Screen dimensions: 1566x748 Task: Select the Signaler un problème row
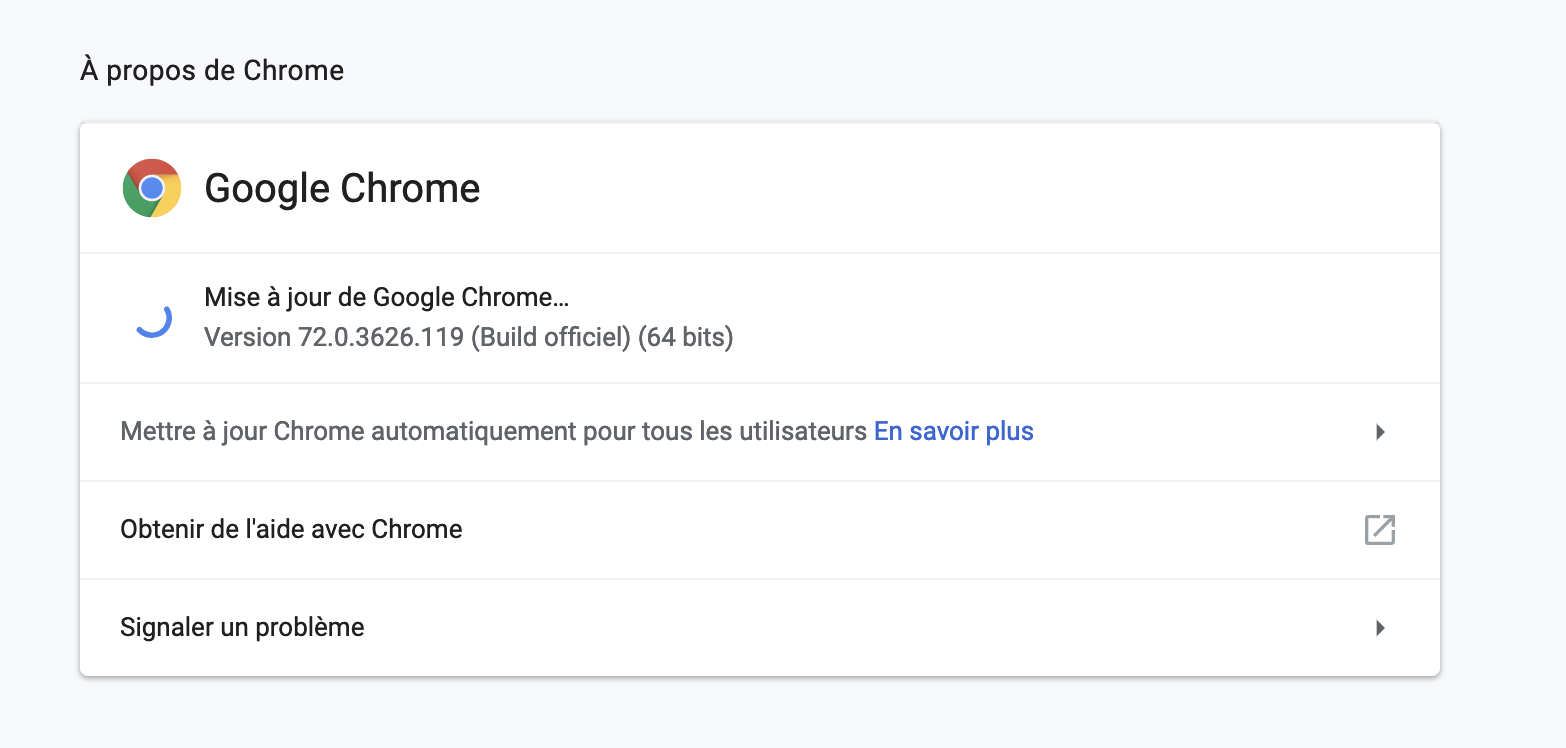pyautogui.click(x=760, y=628)
